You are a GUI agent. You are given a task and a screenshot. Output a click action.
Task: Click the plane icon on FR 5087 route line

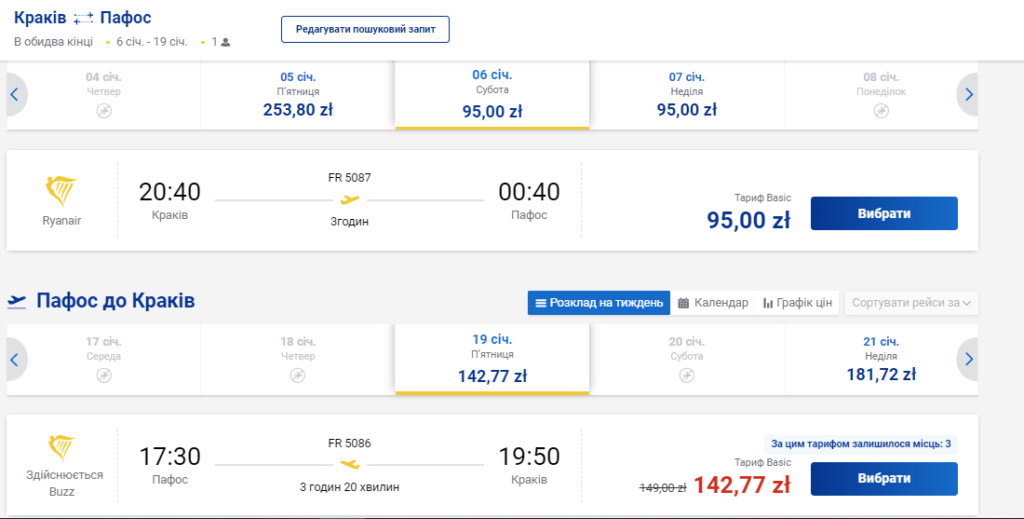pyautogui.click(x=349, y=200)
